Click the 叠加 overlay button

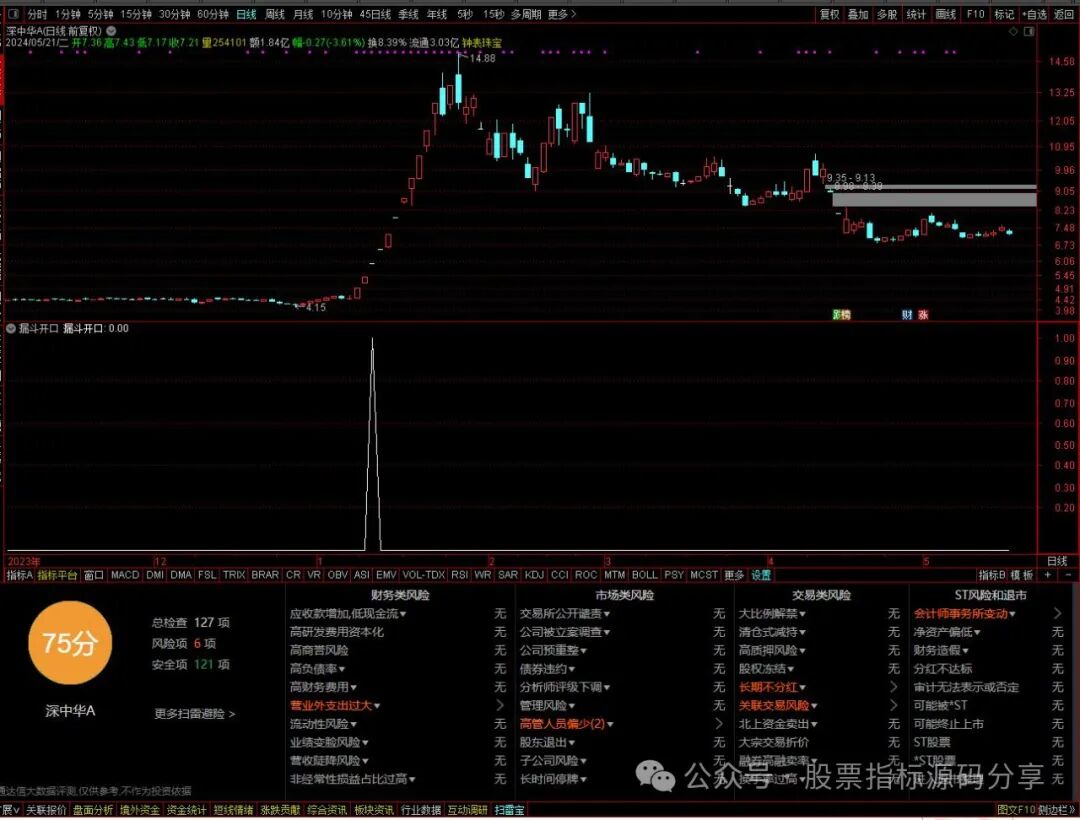click(858, 14)
